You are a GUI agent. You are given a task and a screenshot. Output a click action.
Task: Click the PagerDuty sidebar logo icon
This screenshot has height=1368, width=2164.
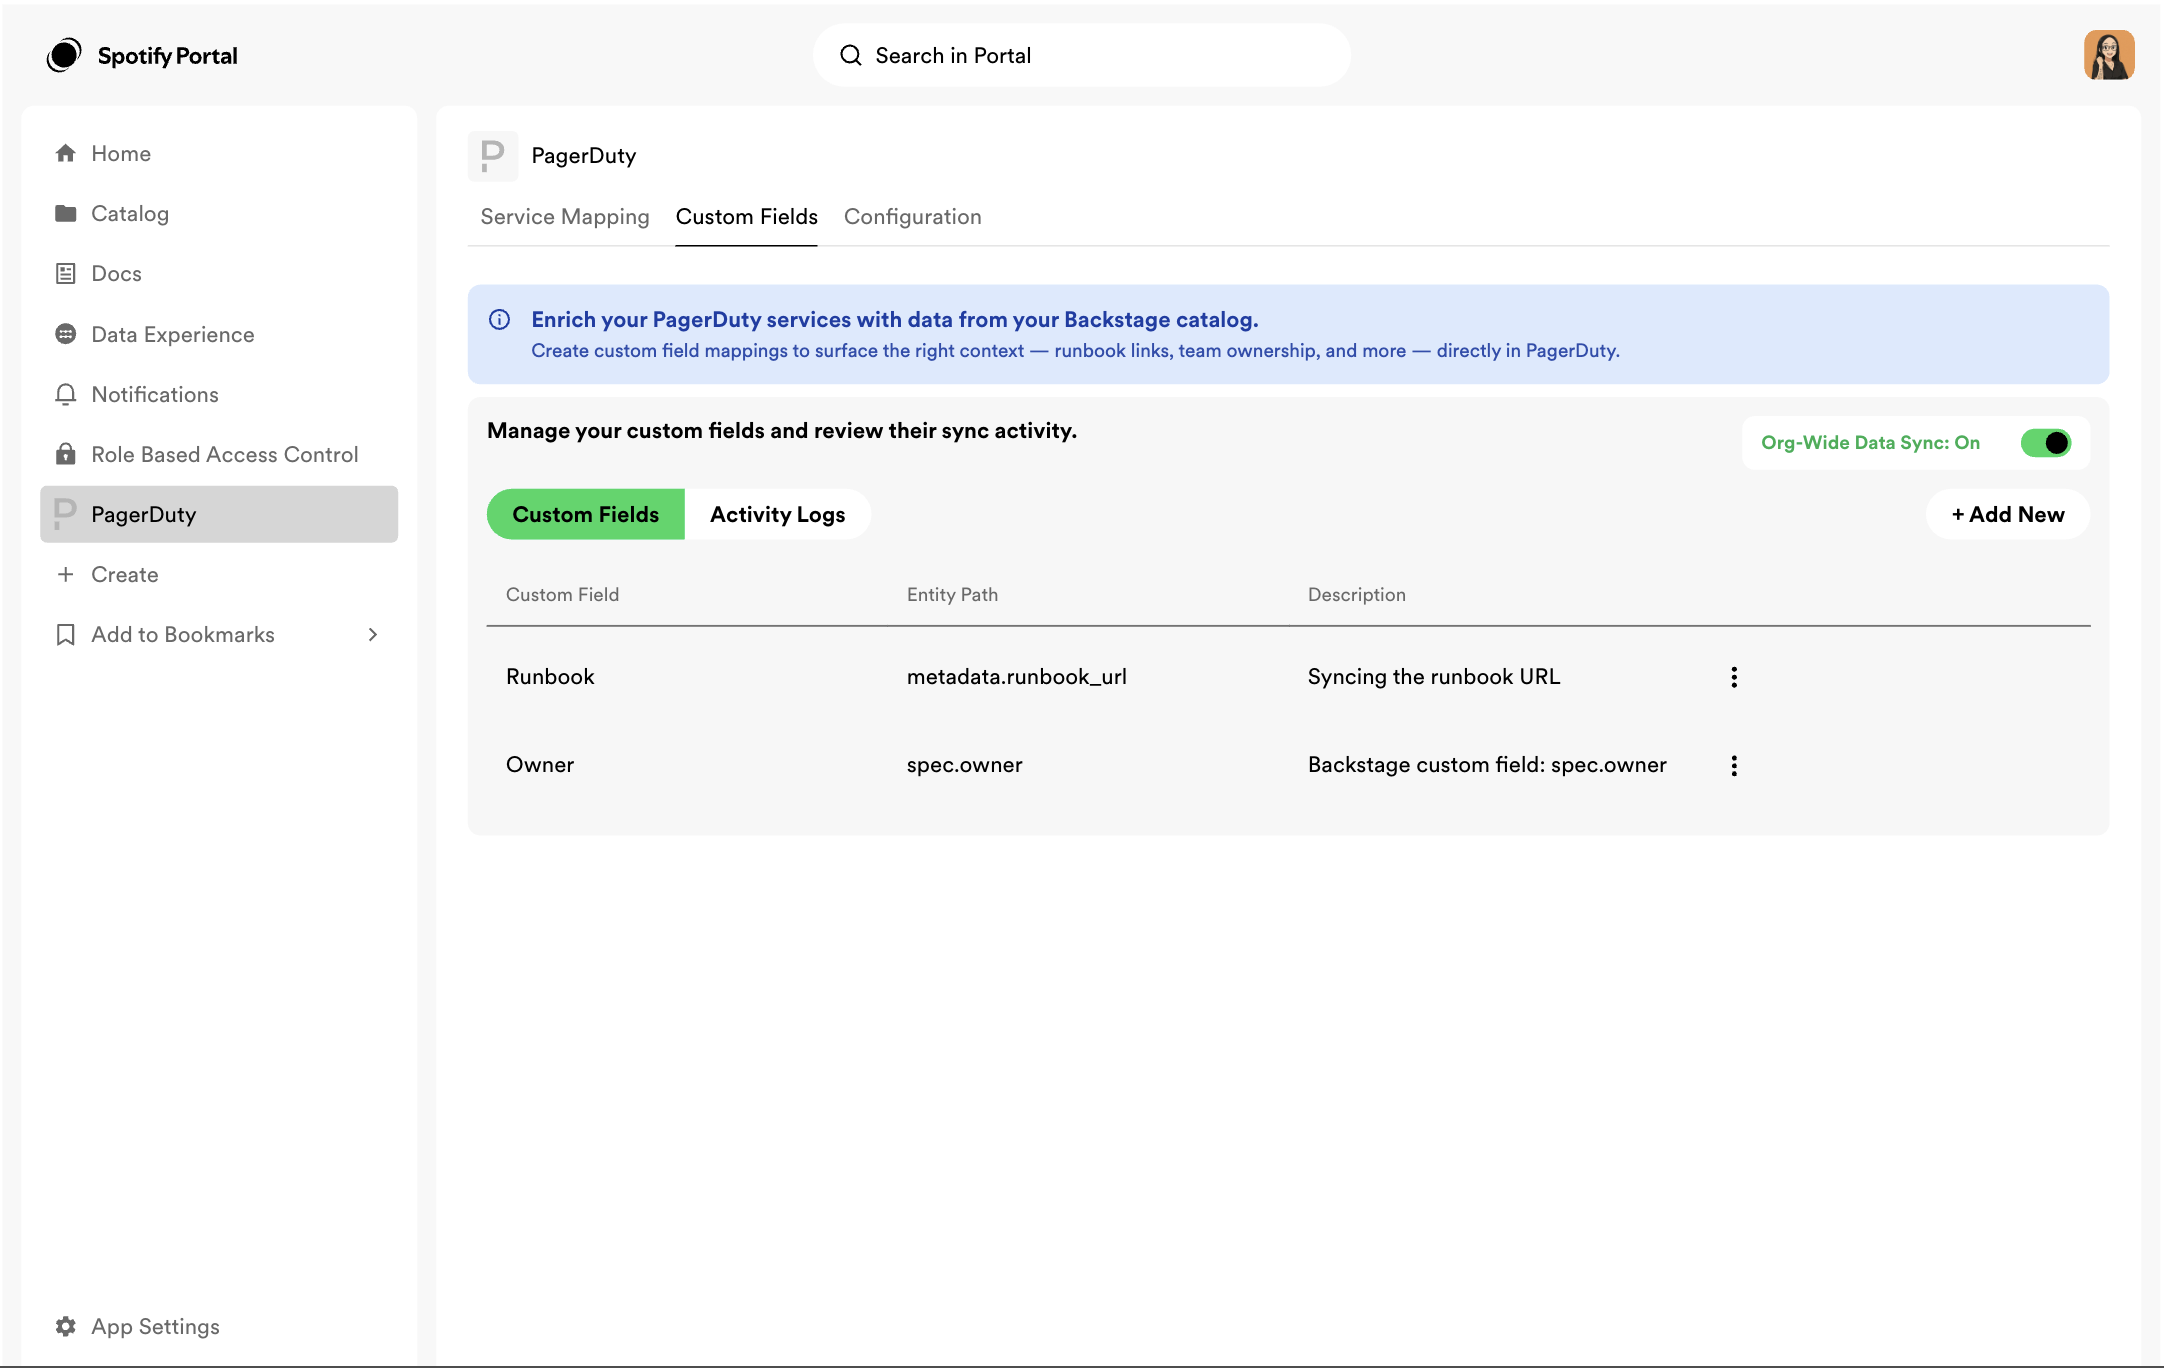65,514
